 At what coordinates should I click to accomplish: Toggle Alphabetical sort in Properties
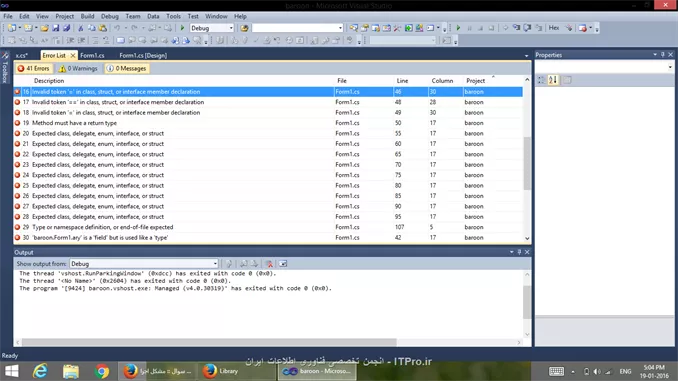coord(553,80)
